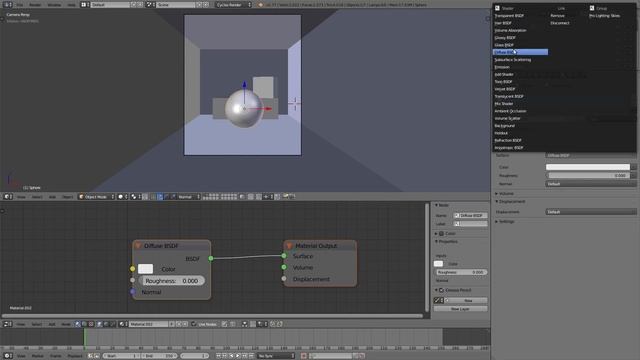Screen dimensions: 640x360
Task: Select Glossy BSDF in the shader menu
Action: [x=505, y=38]
